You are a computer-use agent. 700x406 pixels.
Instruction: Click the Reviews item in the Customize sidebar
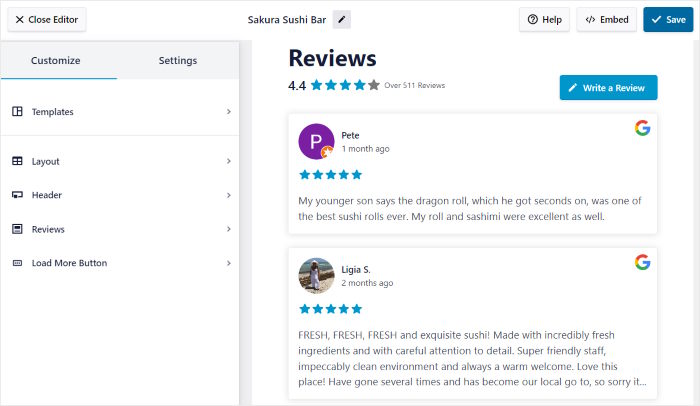click(x=120, y=229)
